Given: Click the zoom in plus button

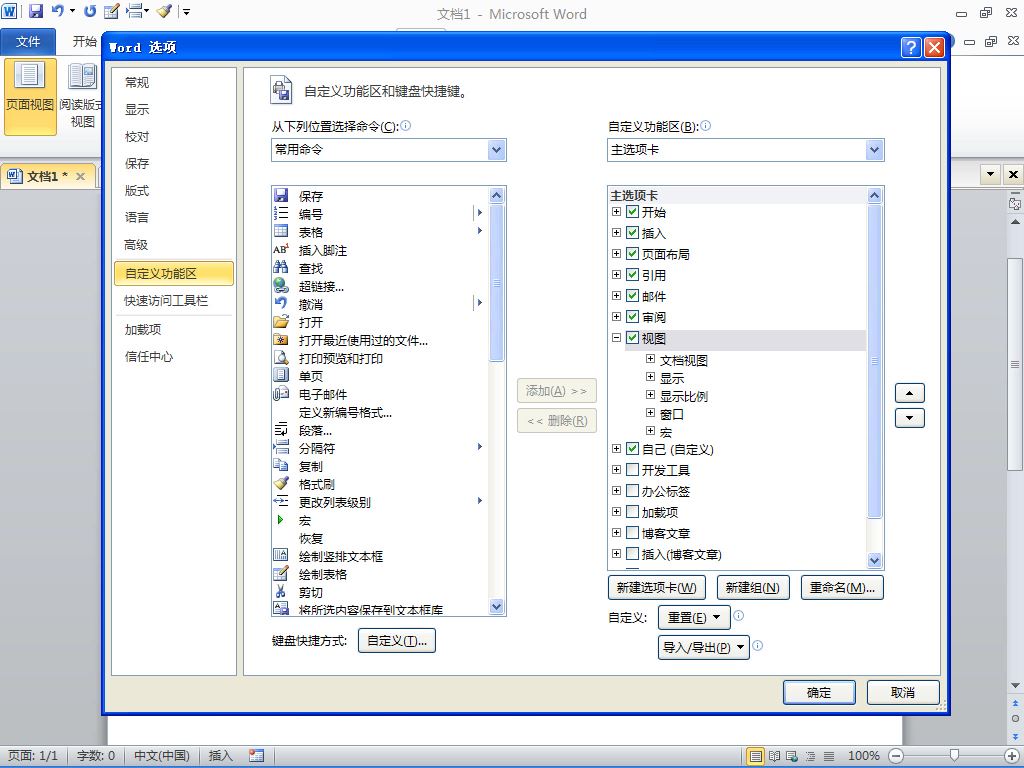Looking at the screenshot, I should click(x=1012, y=756).
